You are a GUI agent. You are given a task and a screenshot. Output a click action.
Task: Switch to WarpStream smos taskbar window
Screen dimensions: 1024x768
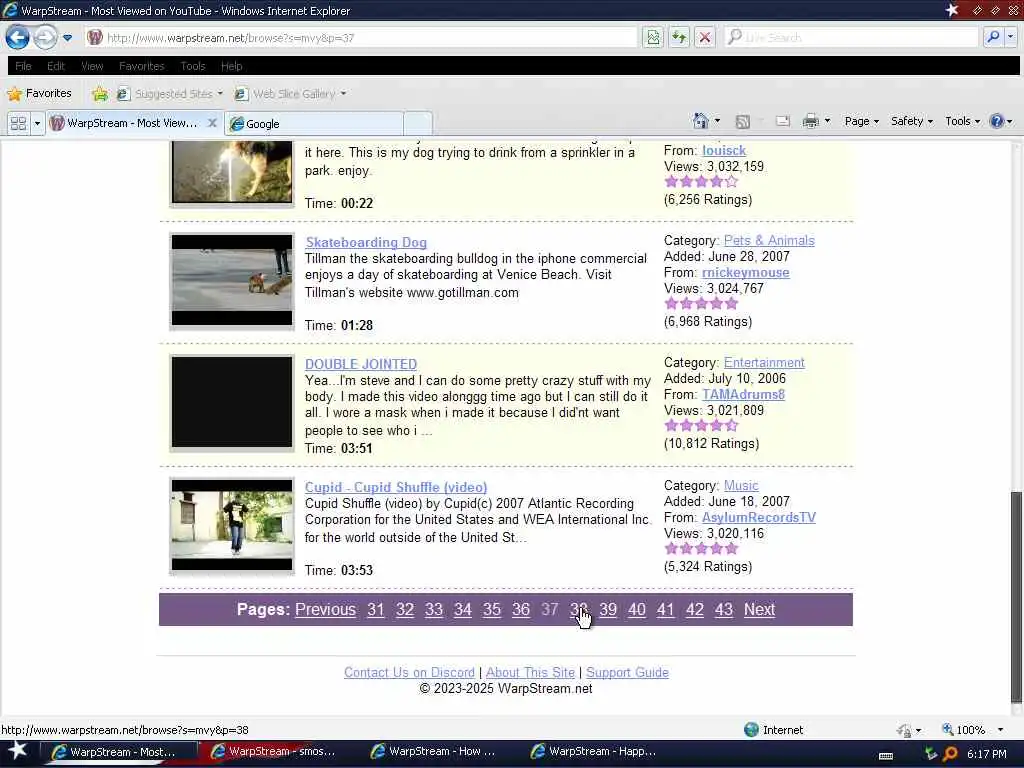point(272,752)
